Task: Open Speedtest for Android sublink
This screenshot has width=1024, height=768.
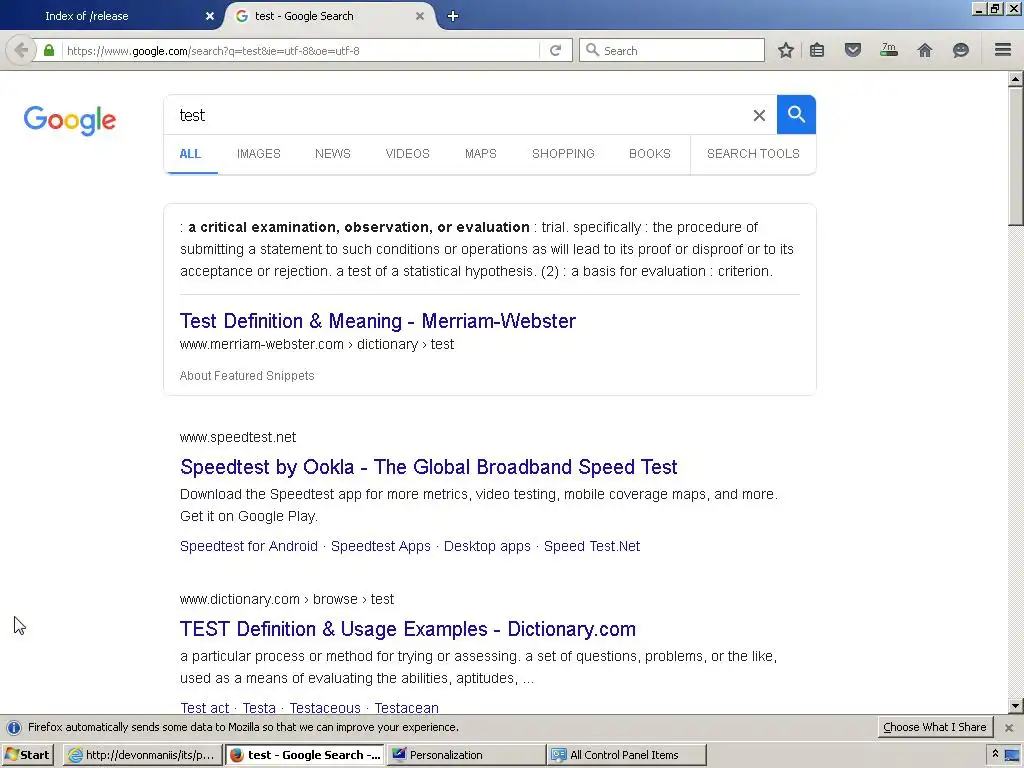Action: coord(249,546)
